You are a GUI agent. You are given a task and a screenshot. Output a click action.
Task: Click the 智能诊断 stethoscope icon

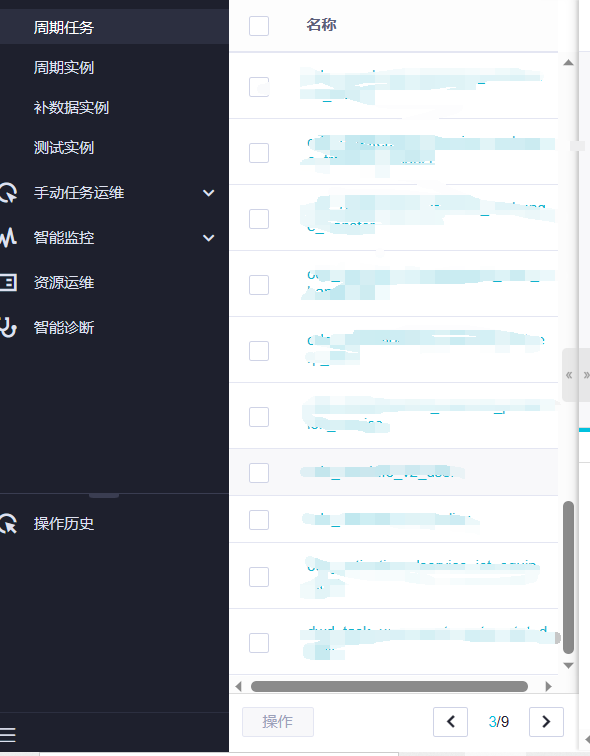[x=8, y=327]
